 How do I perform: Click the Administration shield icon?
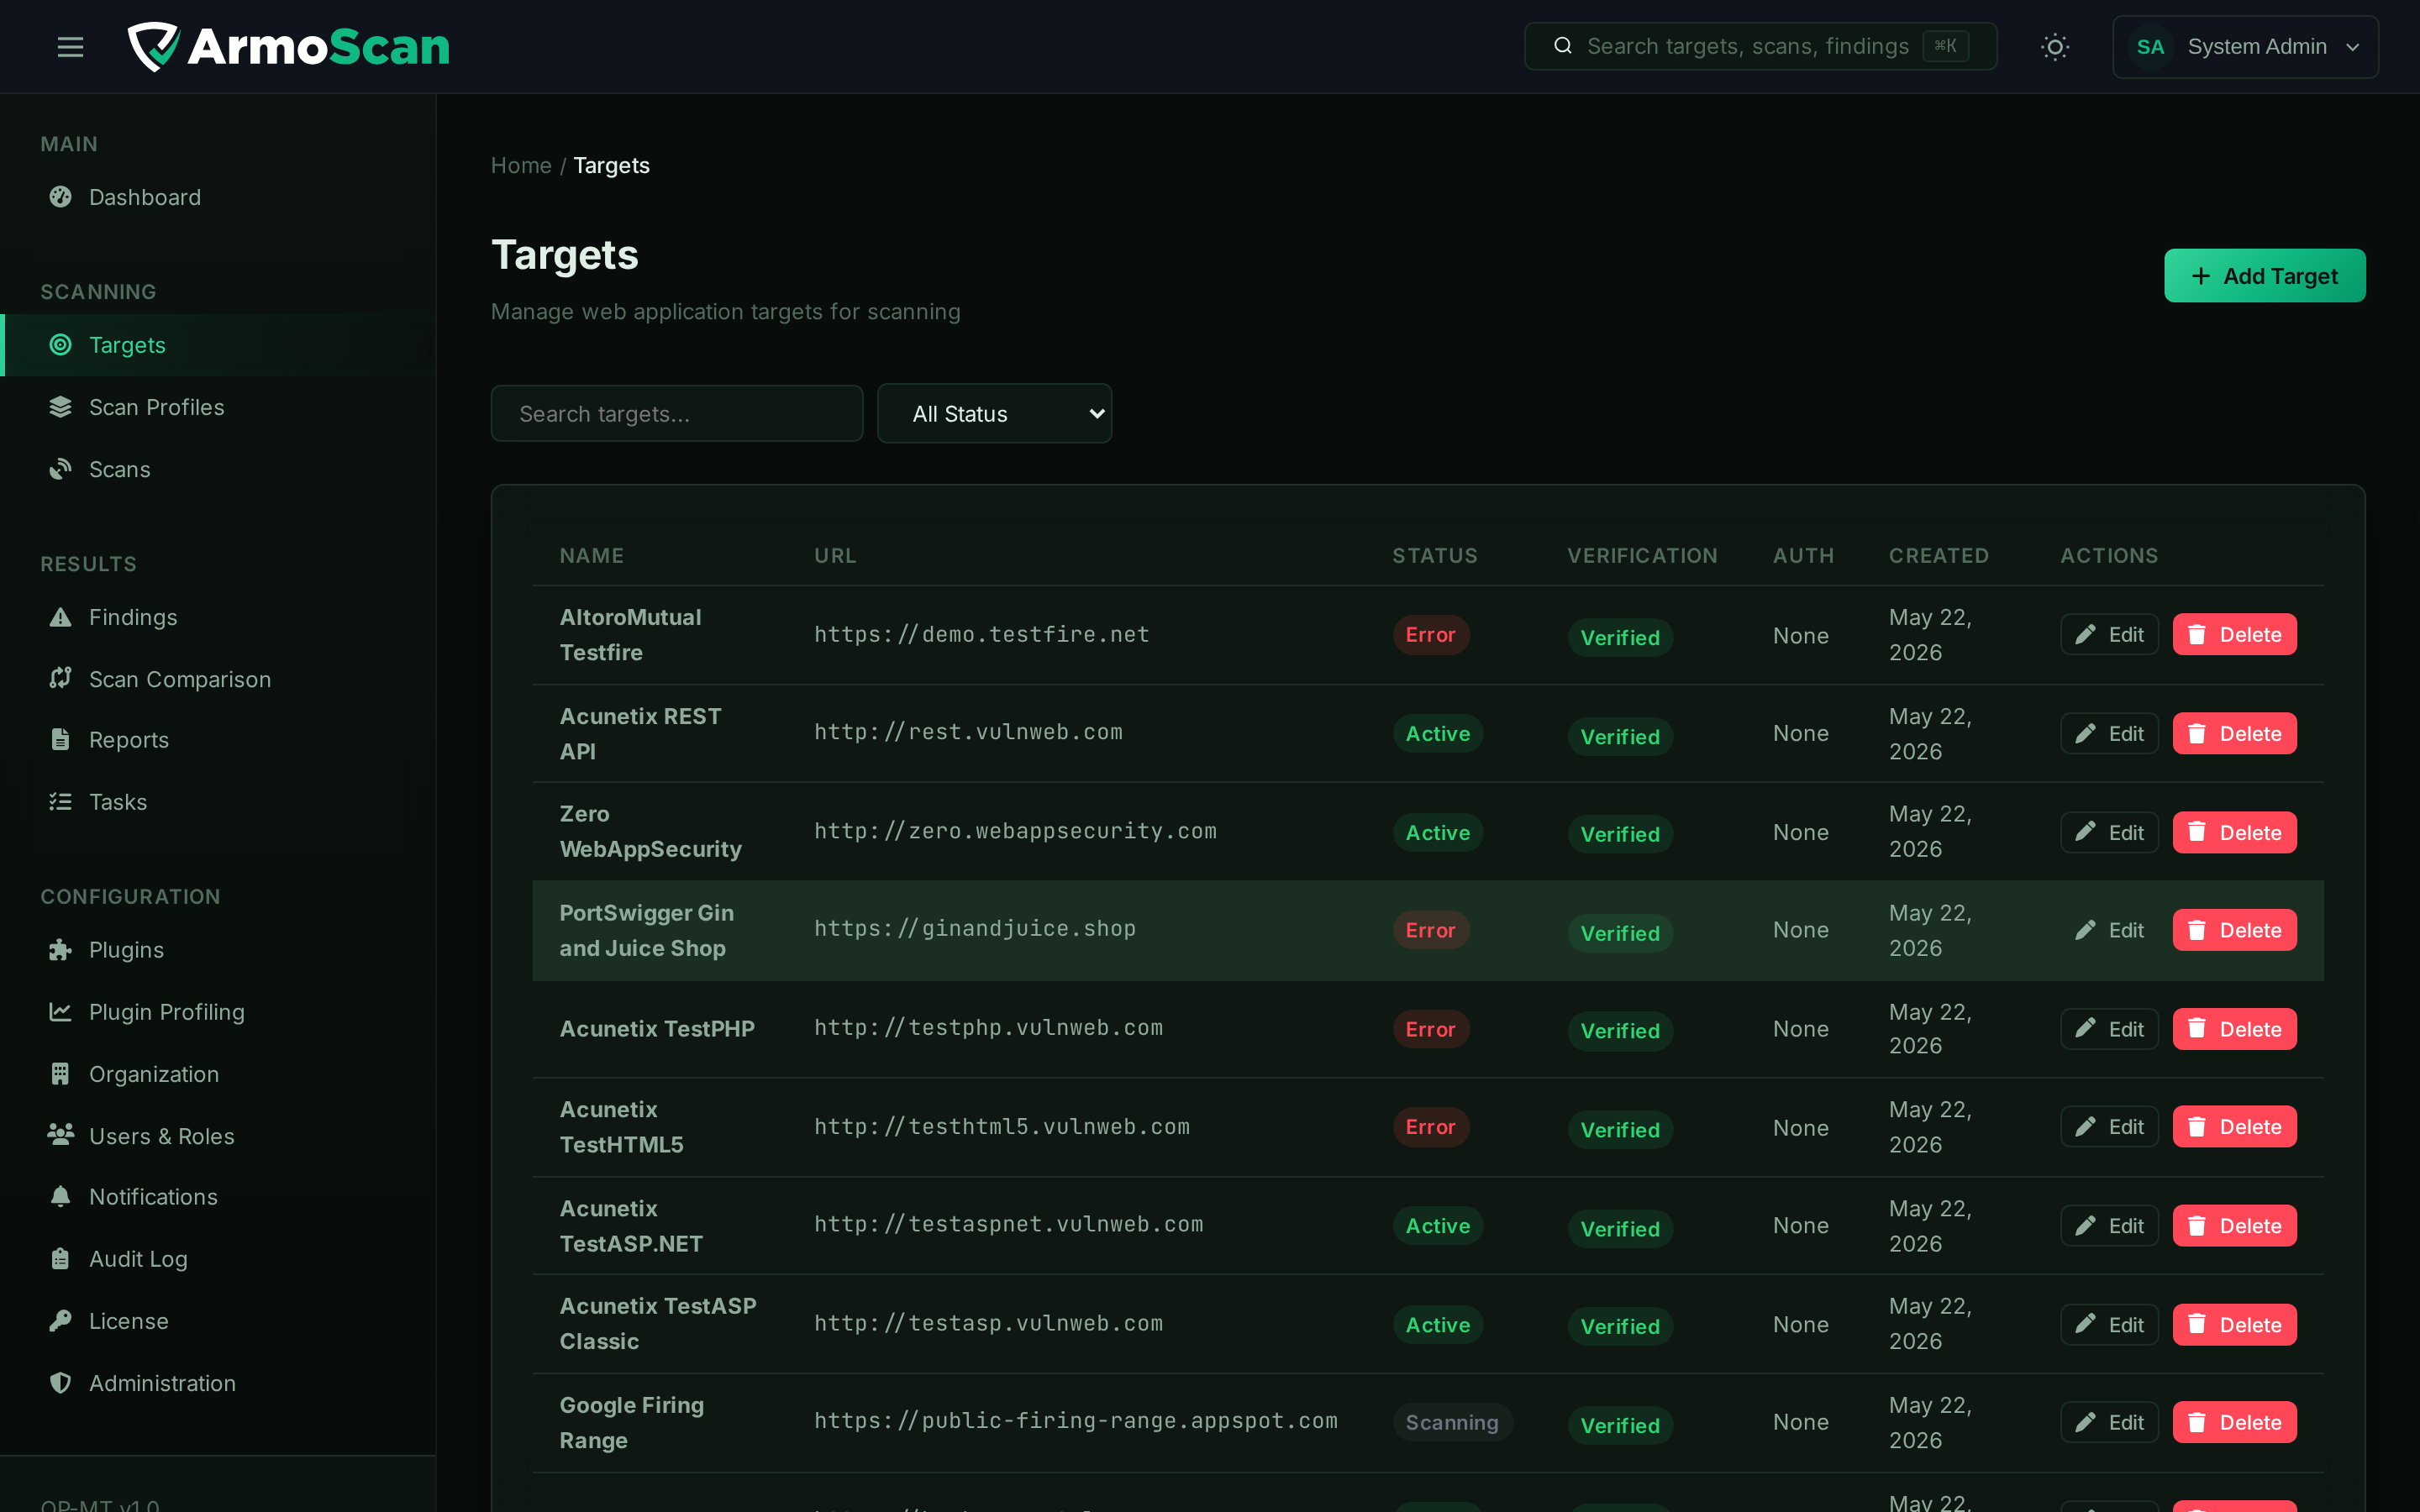click(61, 1383)
